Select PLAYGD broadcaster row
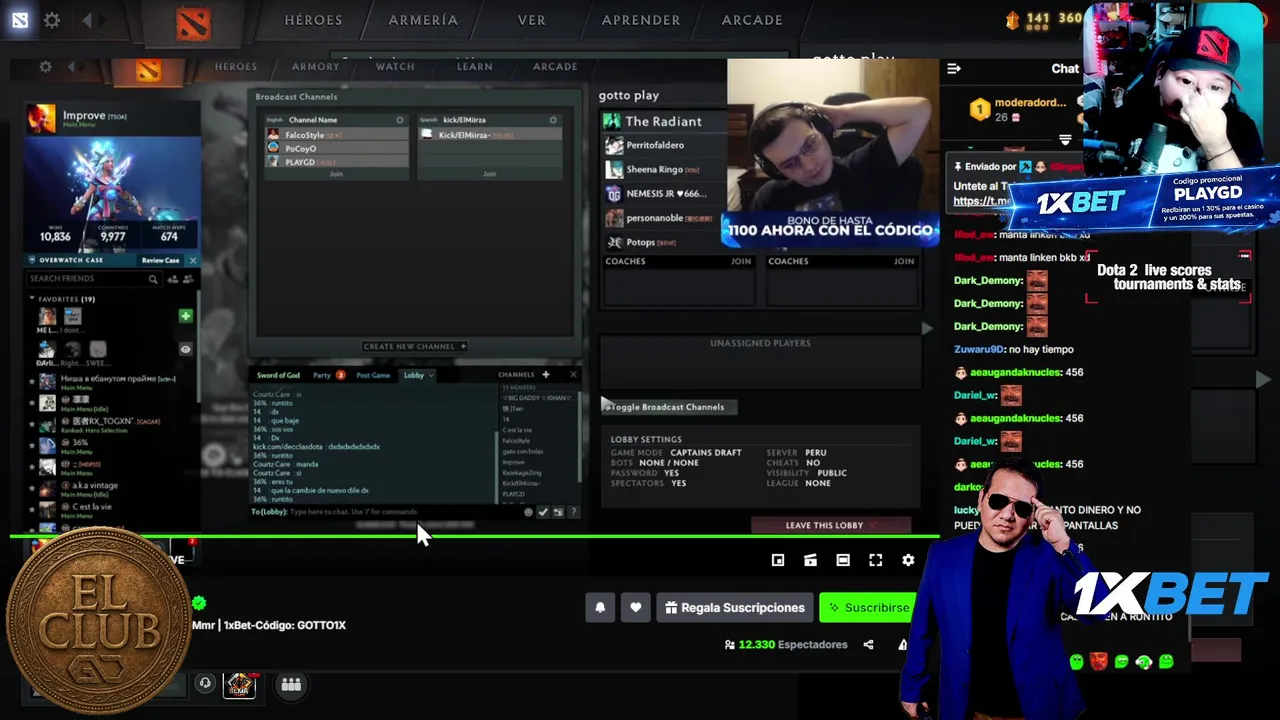Image resolution: width=1280 pixels, height=720 pixels. click(337, 162)
